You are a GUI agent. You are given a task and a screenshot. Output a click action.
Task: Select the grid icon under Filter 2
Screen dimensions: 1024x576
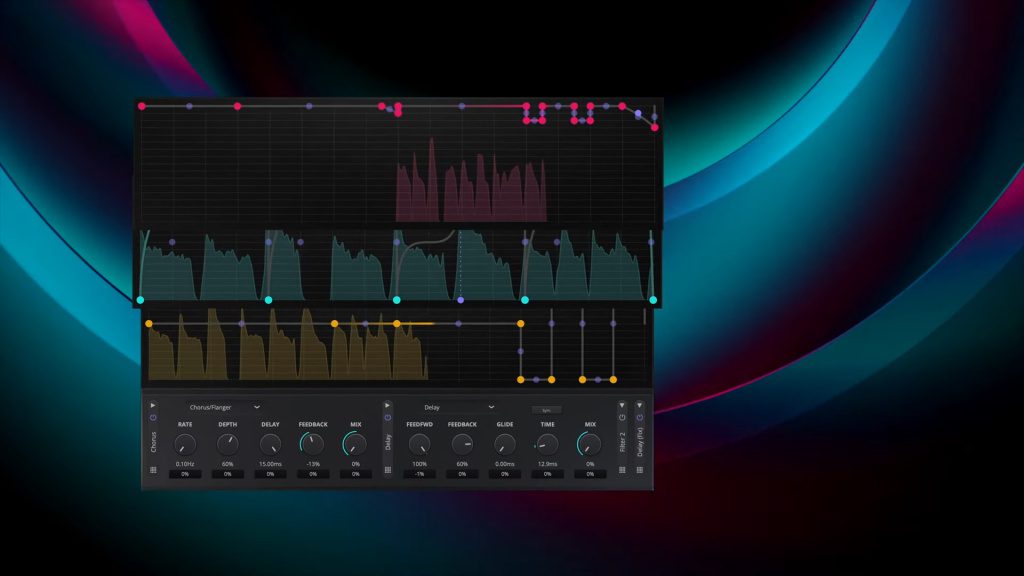pos(622,470)
